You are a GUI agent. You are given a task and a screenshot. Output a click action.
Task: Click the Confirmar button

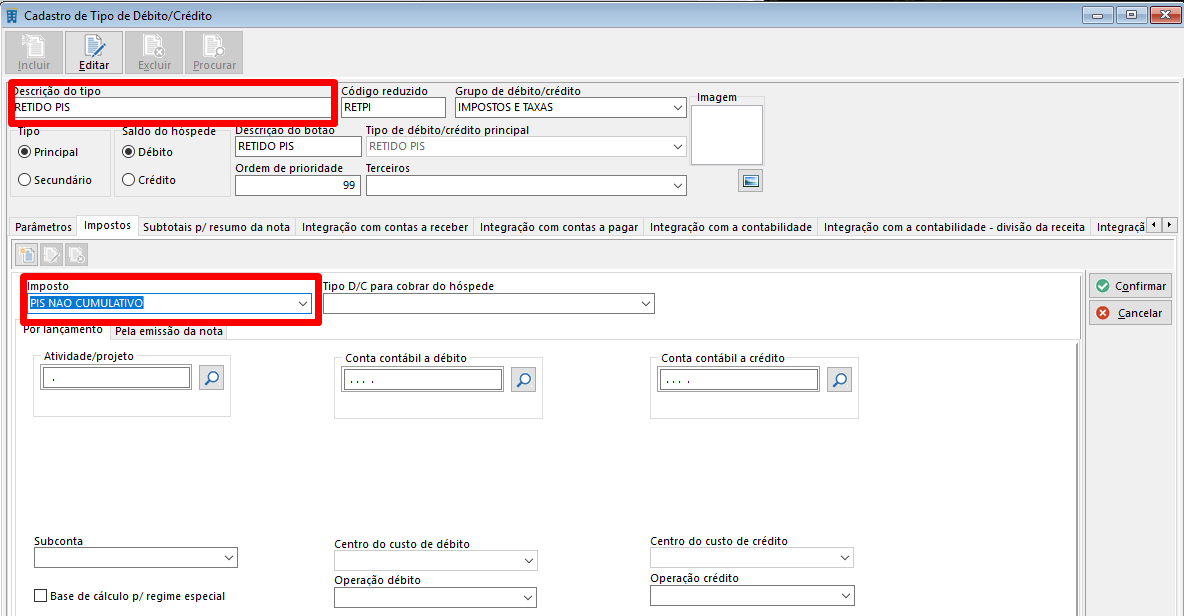click(x=1130, y=286)
